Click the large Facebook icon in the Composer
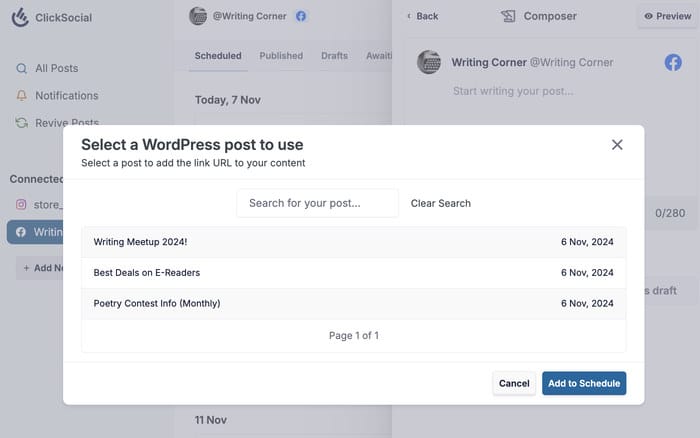700x438 pixels. coord(673,63)
